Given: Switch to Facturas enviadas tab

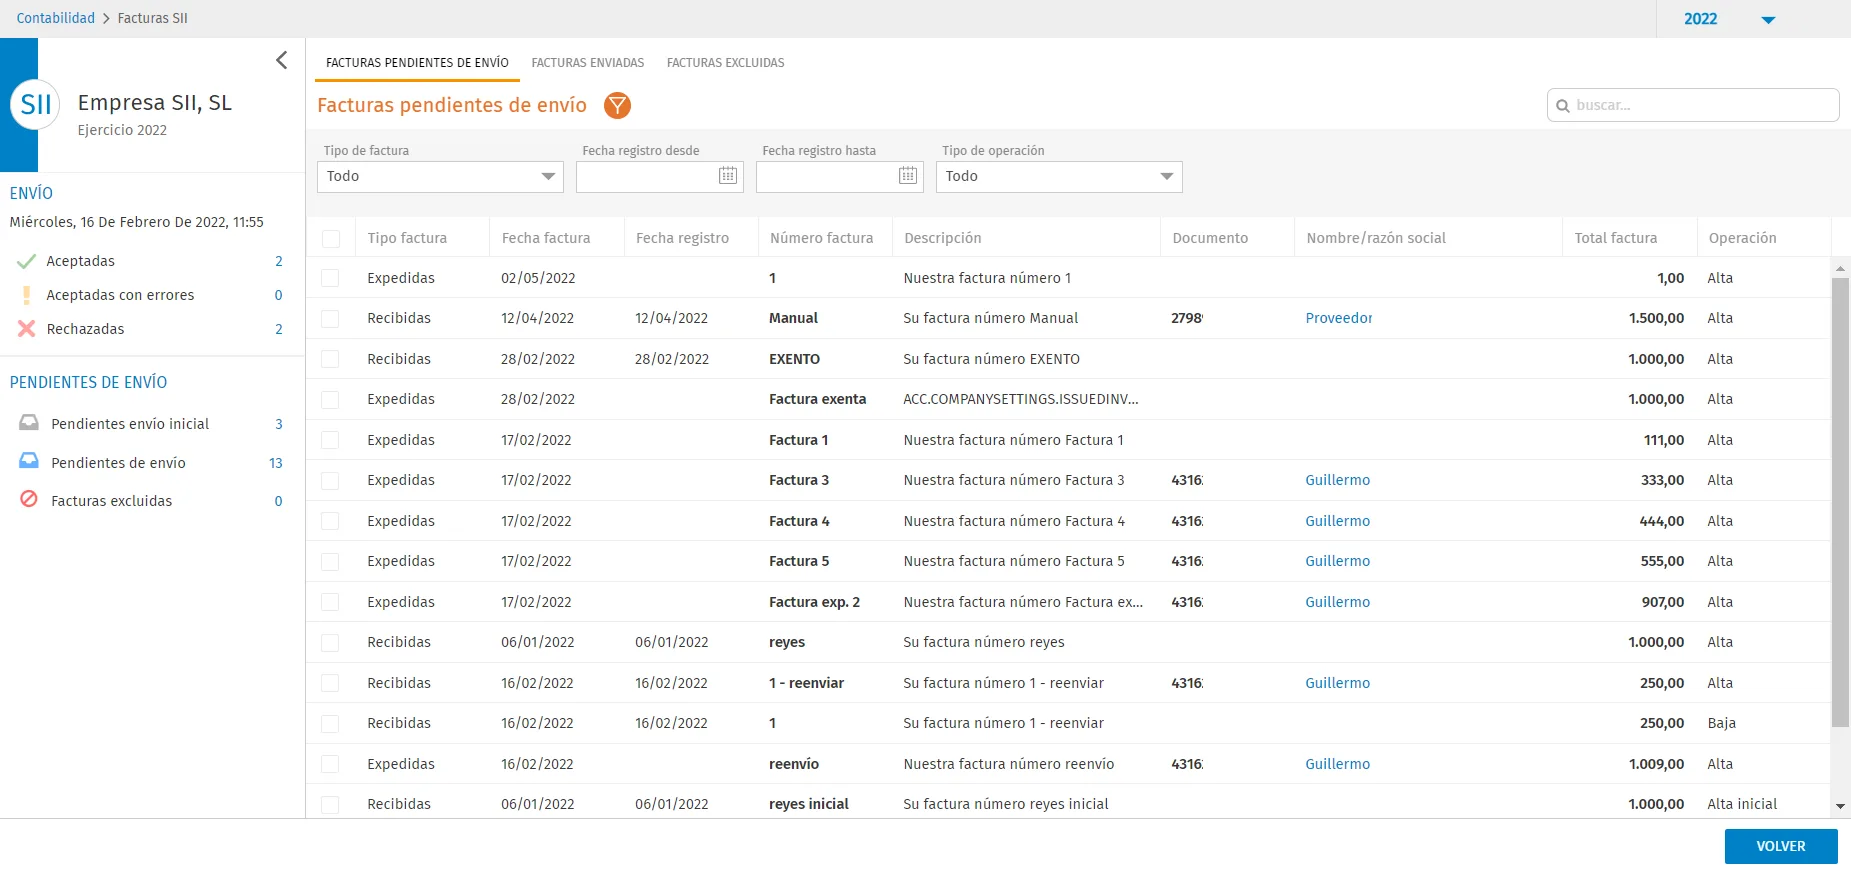Looking at the screenshot, I should (x=588, y=62).
